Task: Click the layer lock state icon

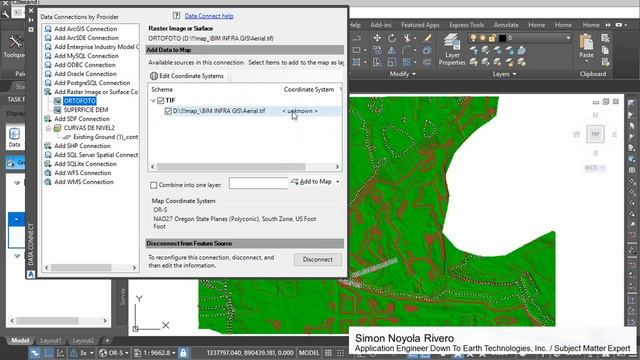Action: point(492,38)
